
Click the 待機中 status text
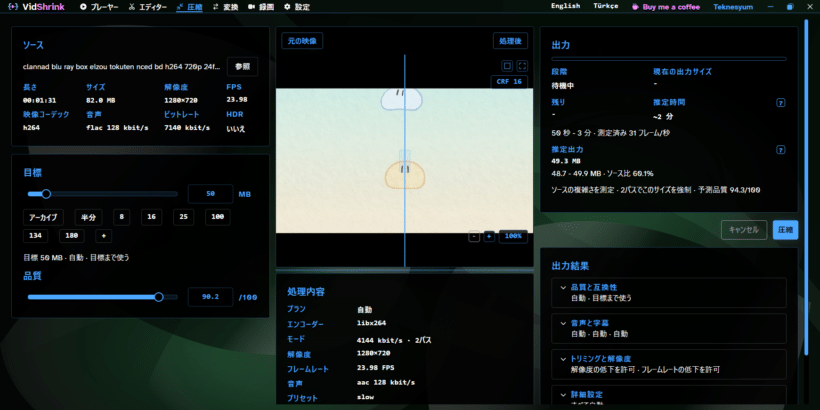coord(563,86)
